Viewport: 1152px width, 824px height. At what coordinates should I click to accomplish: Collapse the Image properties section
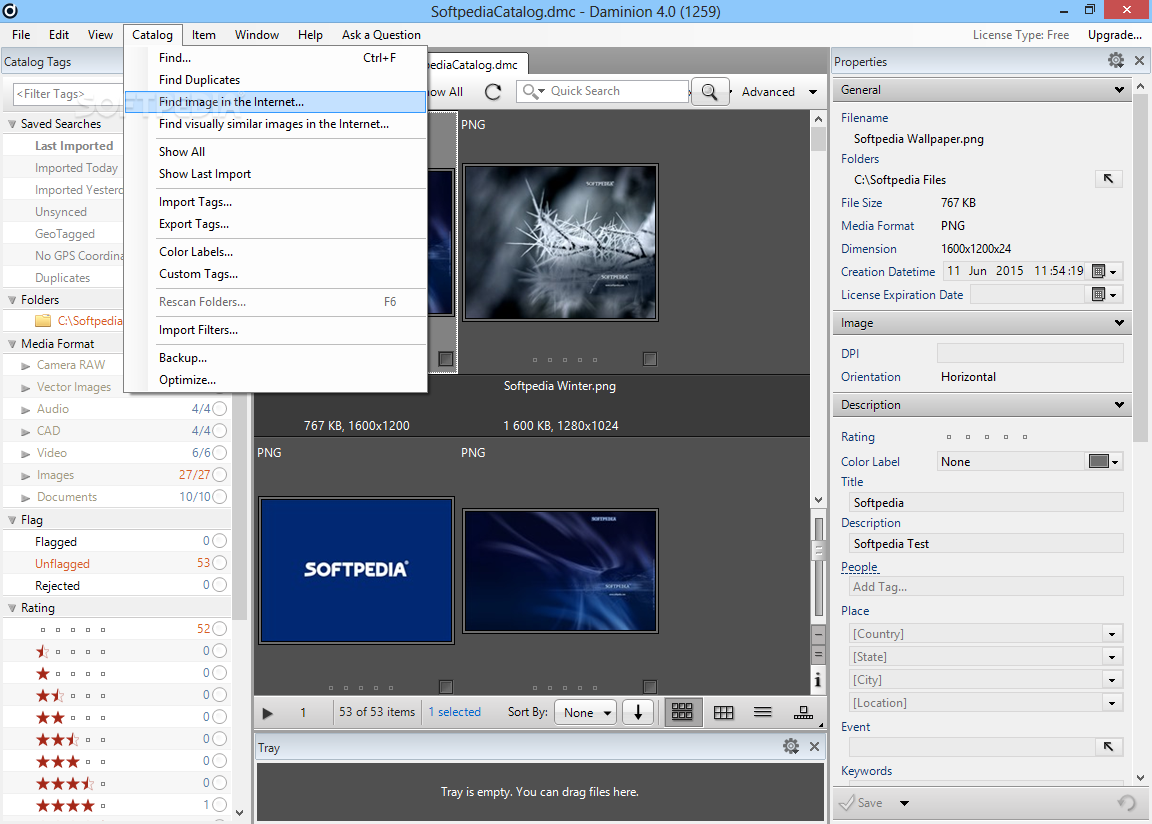click(1119, 322)
